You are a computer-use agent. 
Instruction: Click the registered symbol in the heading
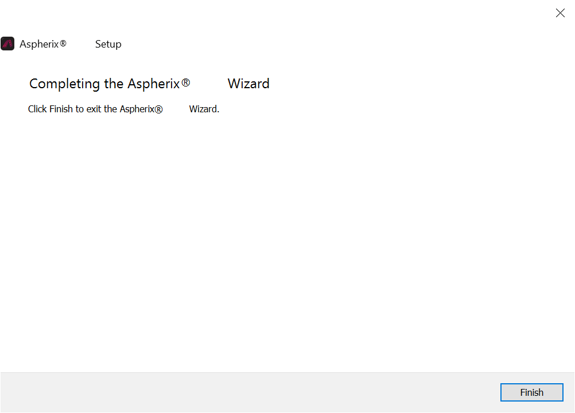tap(186, 83)
